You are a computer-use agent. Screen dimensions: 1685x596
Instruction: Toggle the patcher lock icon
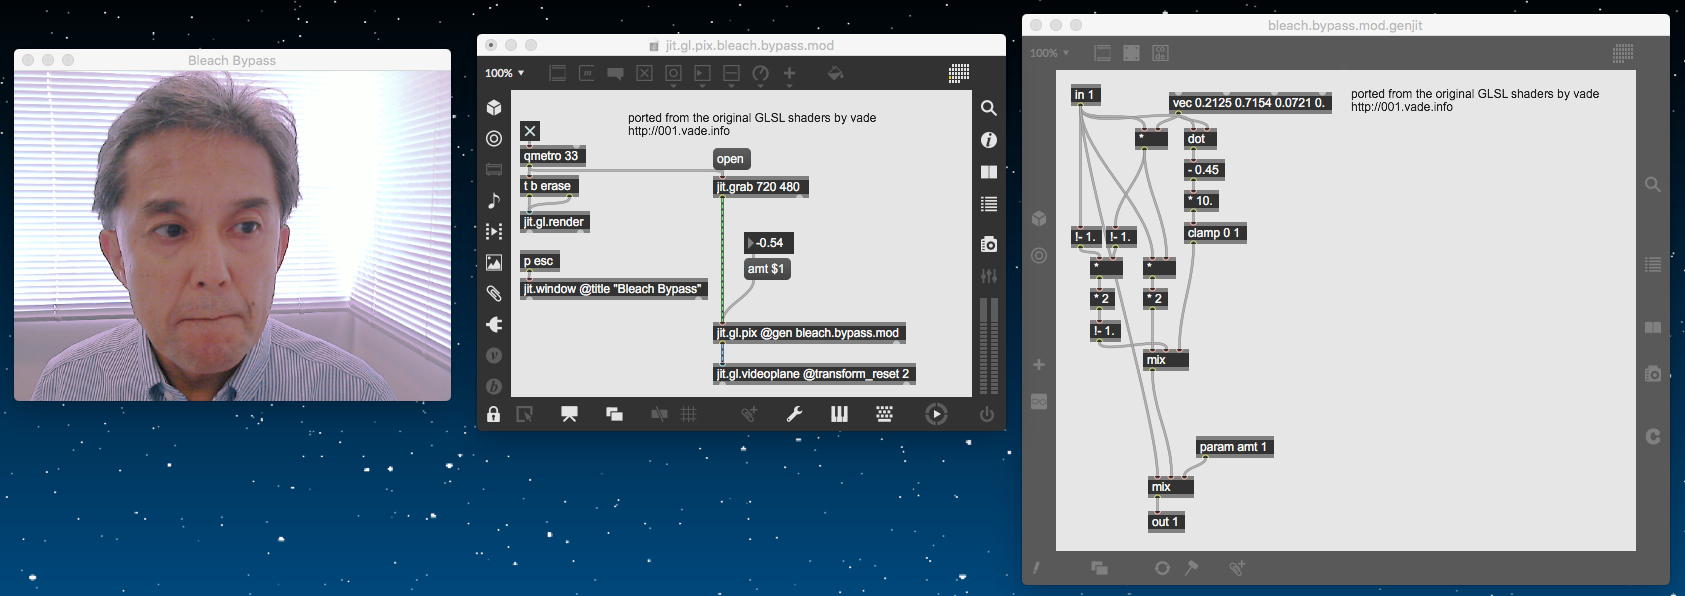click(493, 414)
